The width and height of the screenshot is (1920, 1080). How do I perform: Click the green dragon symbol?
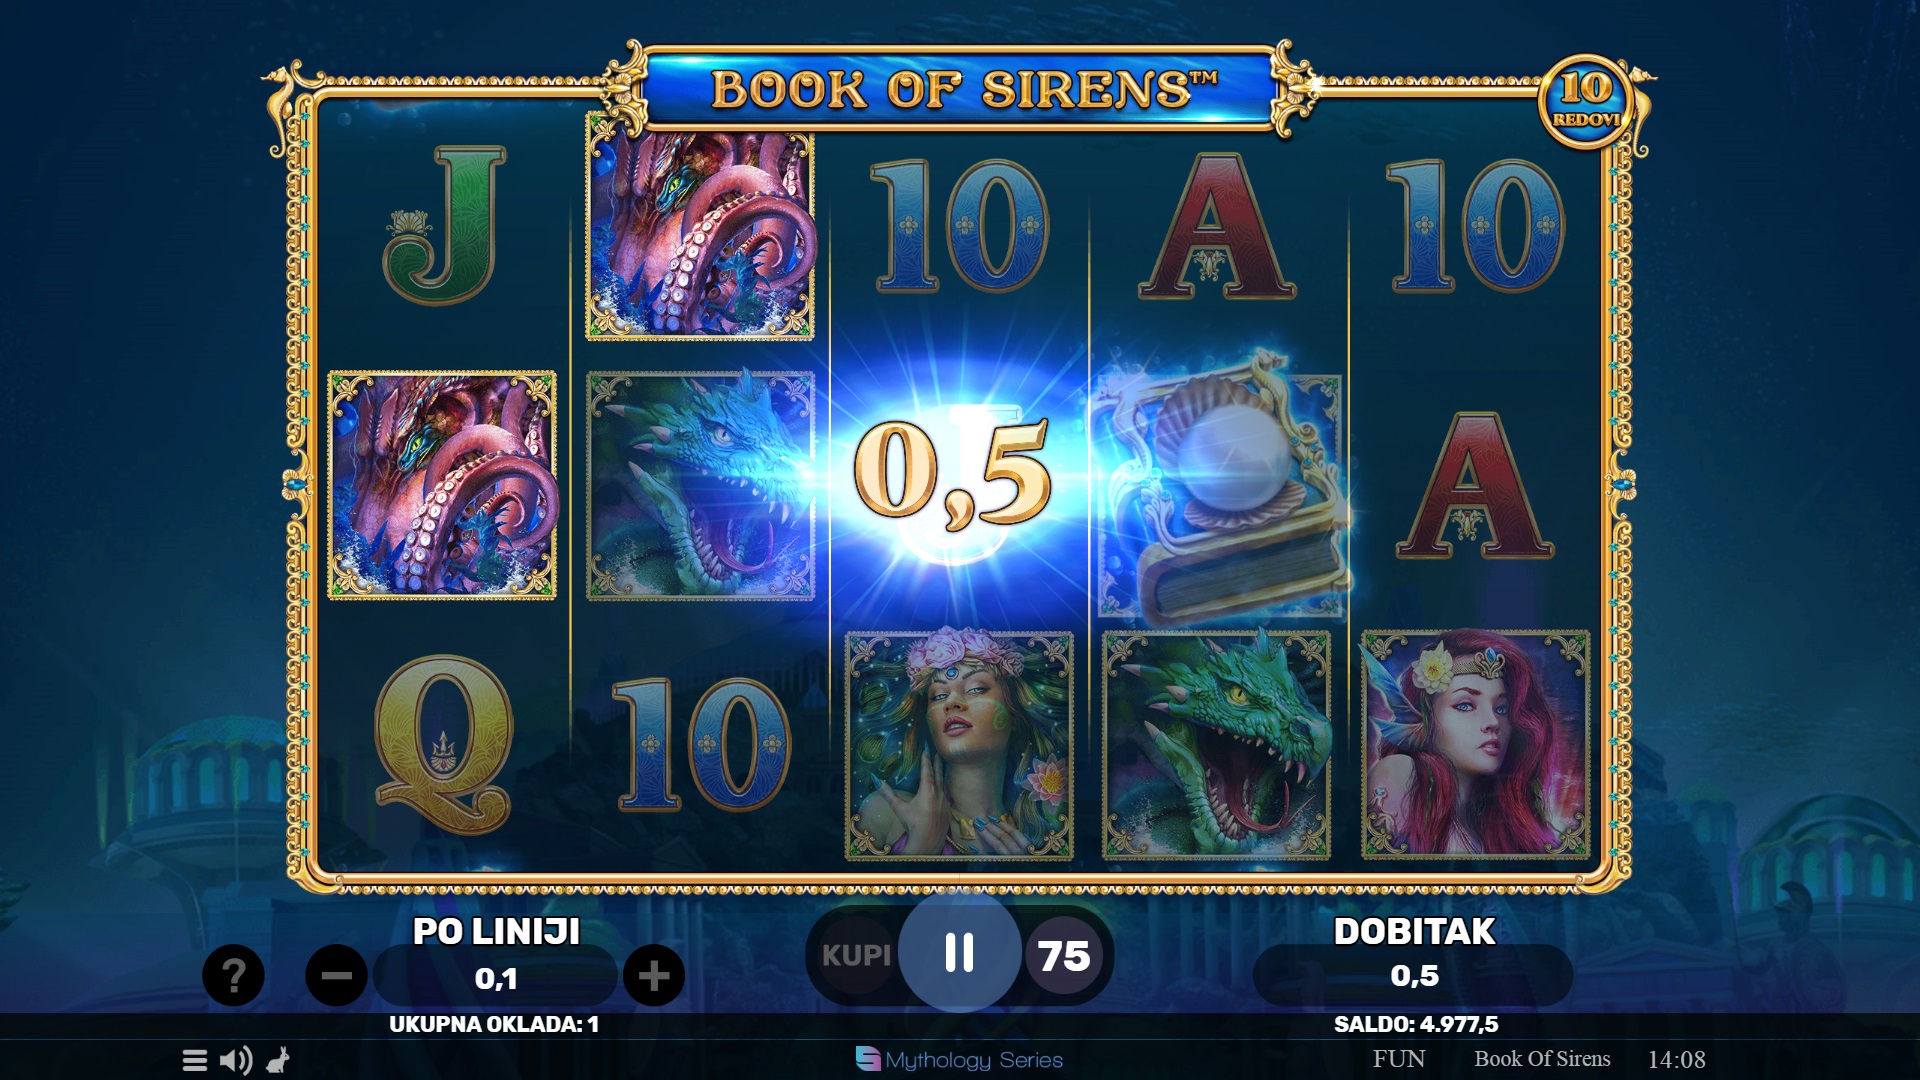click(1216, 744)
